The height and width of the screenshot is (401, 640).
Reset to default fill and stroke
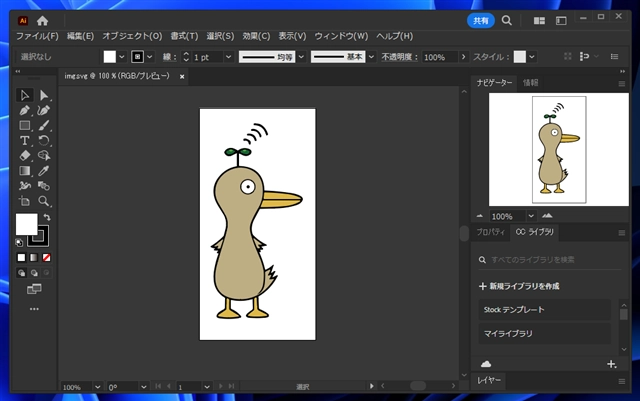(x=20, y=242)
